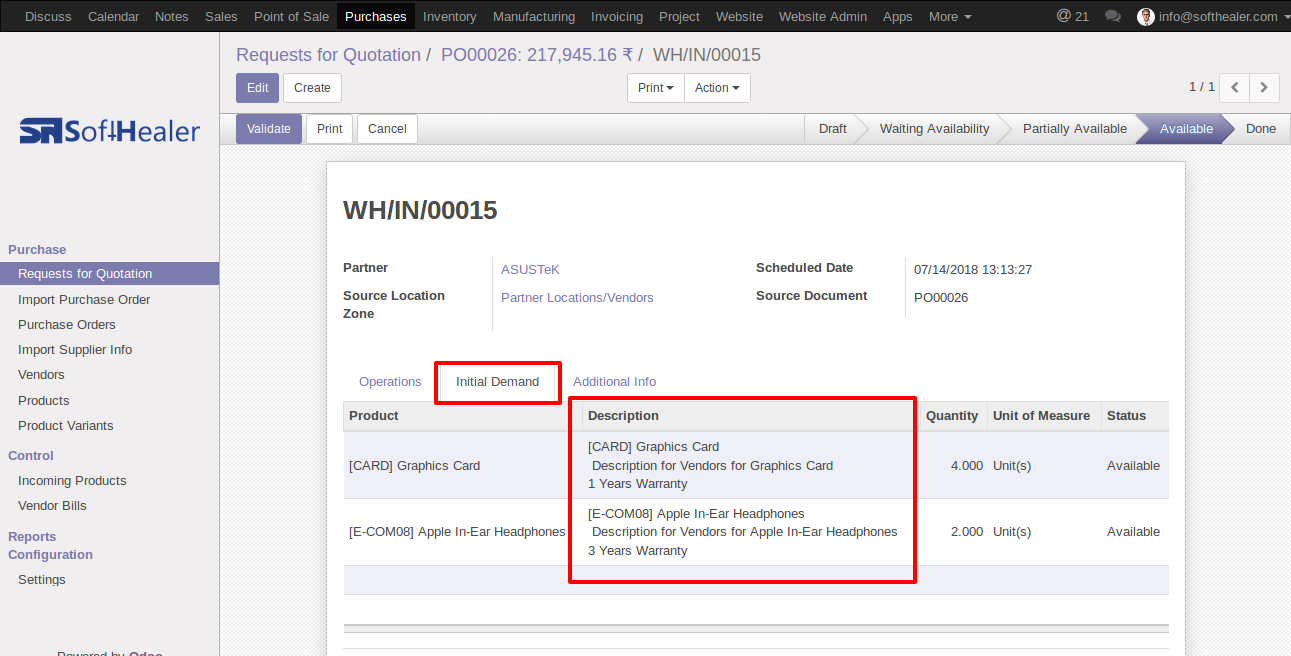This screenshot has height=656, width=1291.
Task: Open the Discuss menu
Action: point(48,16)
